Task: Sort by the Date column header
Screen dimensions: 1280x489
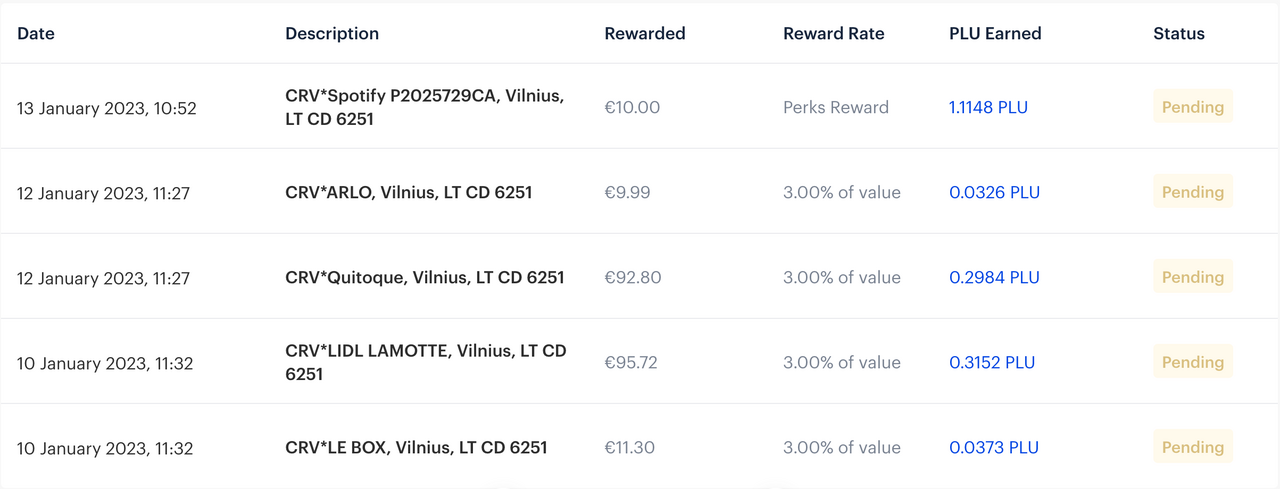Action: tap(36, 33)
